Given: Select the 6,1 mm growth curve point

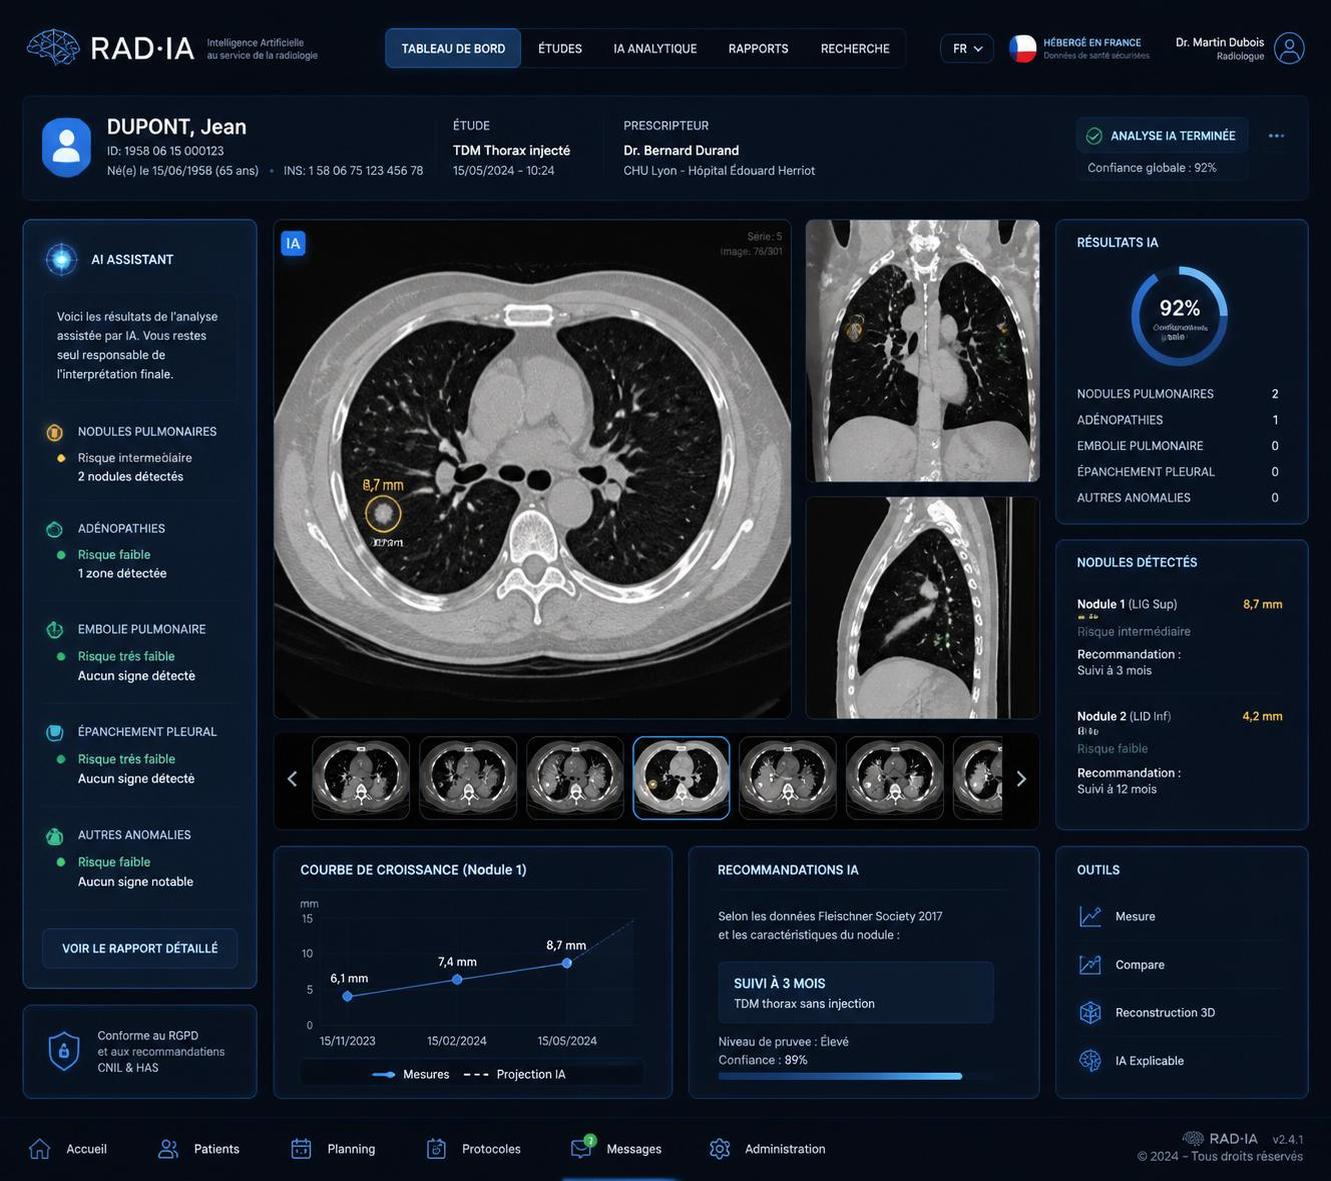Looking at the screenshot, I should pyautogui.click(x=347, y=996).
